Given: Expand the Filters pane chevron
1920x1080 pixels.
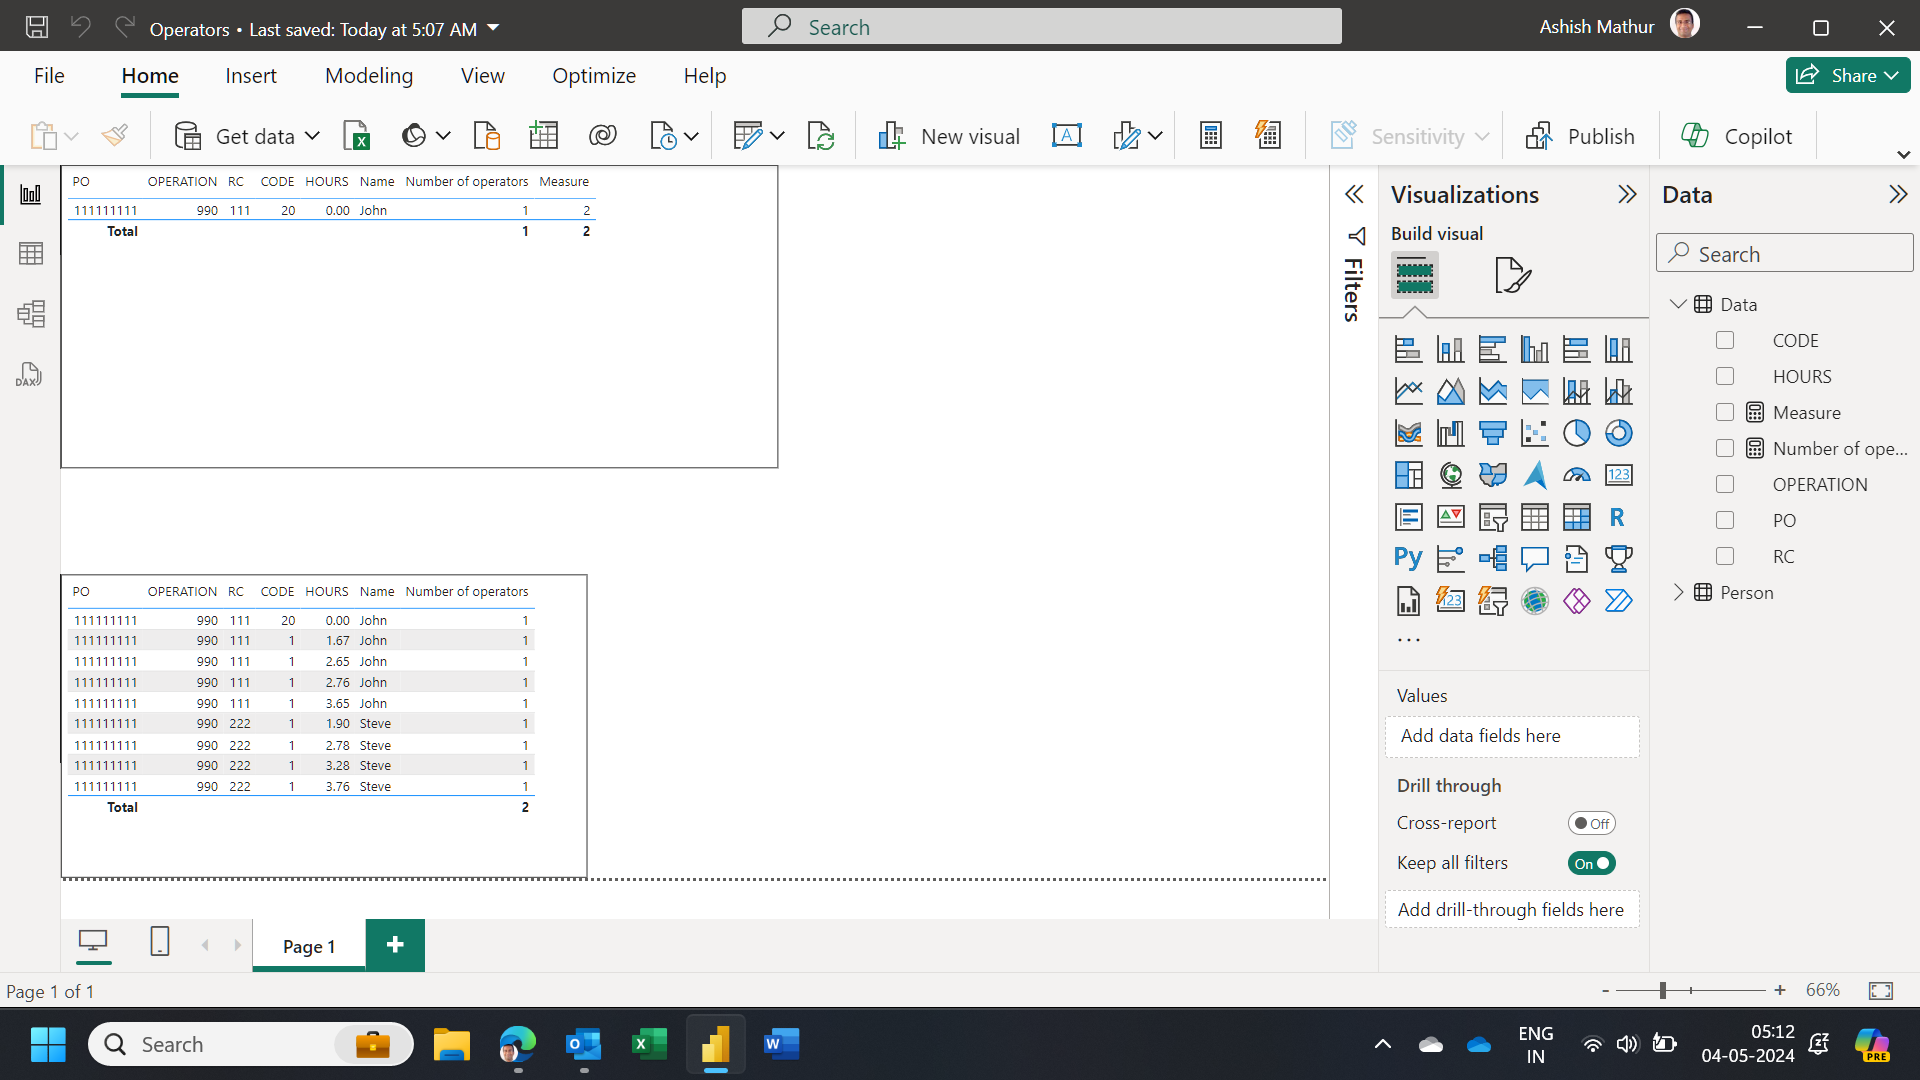Looking at the screenshot, I should click(1354, 194).
